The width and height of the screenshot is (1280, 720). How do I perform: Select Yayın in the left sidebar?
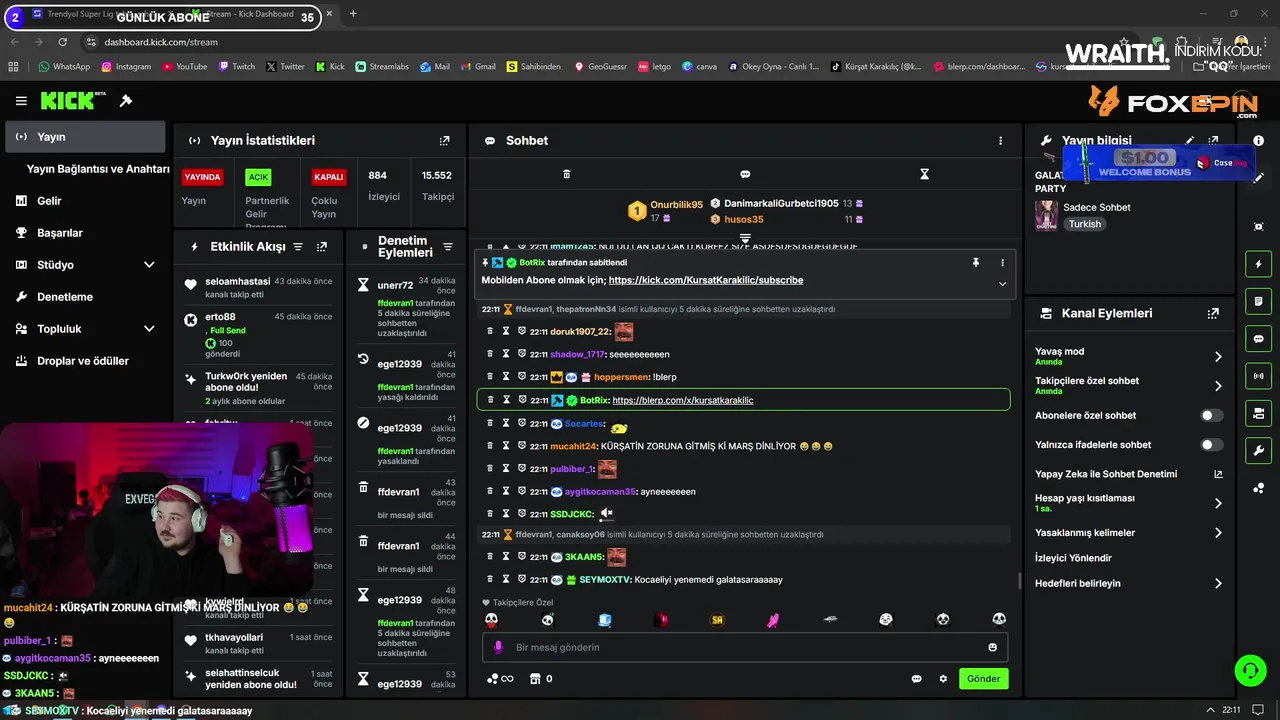click(85, 137)
